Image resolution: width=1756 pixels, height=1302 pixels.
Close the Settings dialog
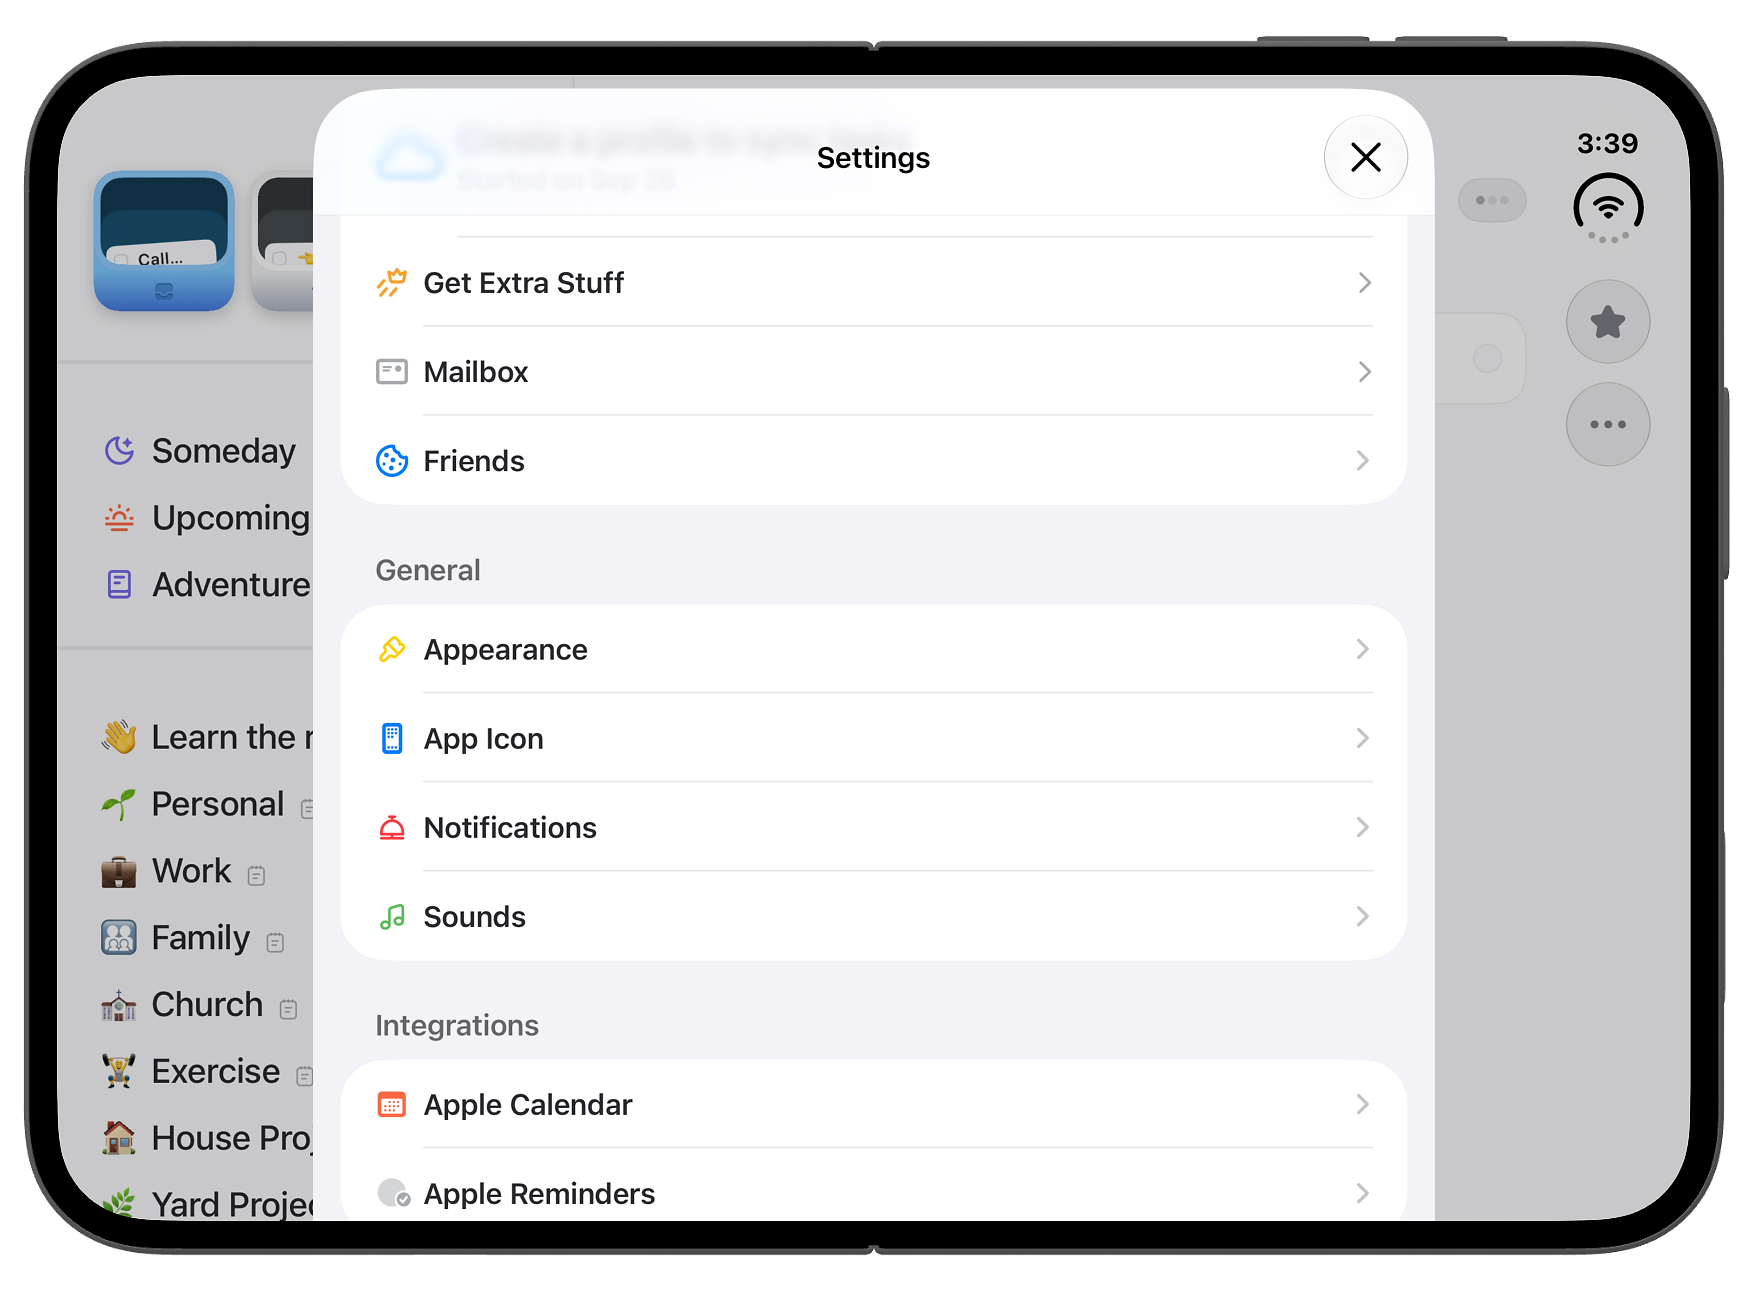(1365, 157)
